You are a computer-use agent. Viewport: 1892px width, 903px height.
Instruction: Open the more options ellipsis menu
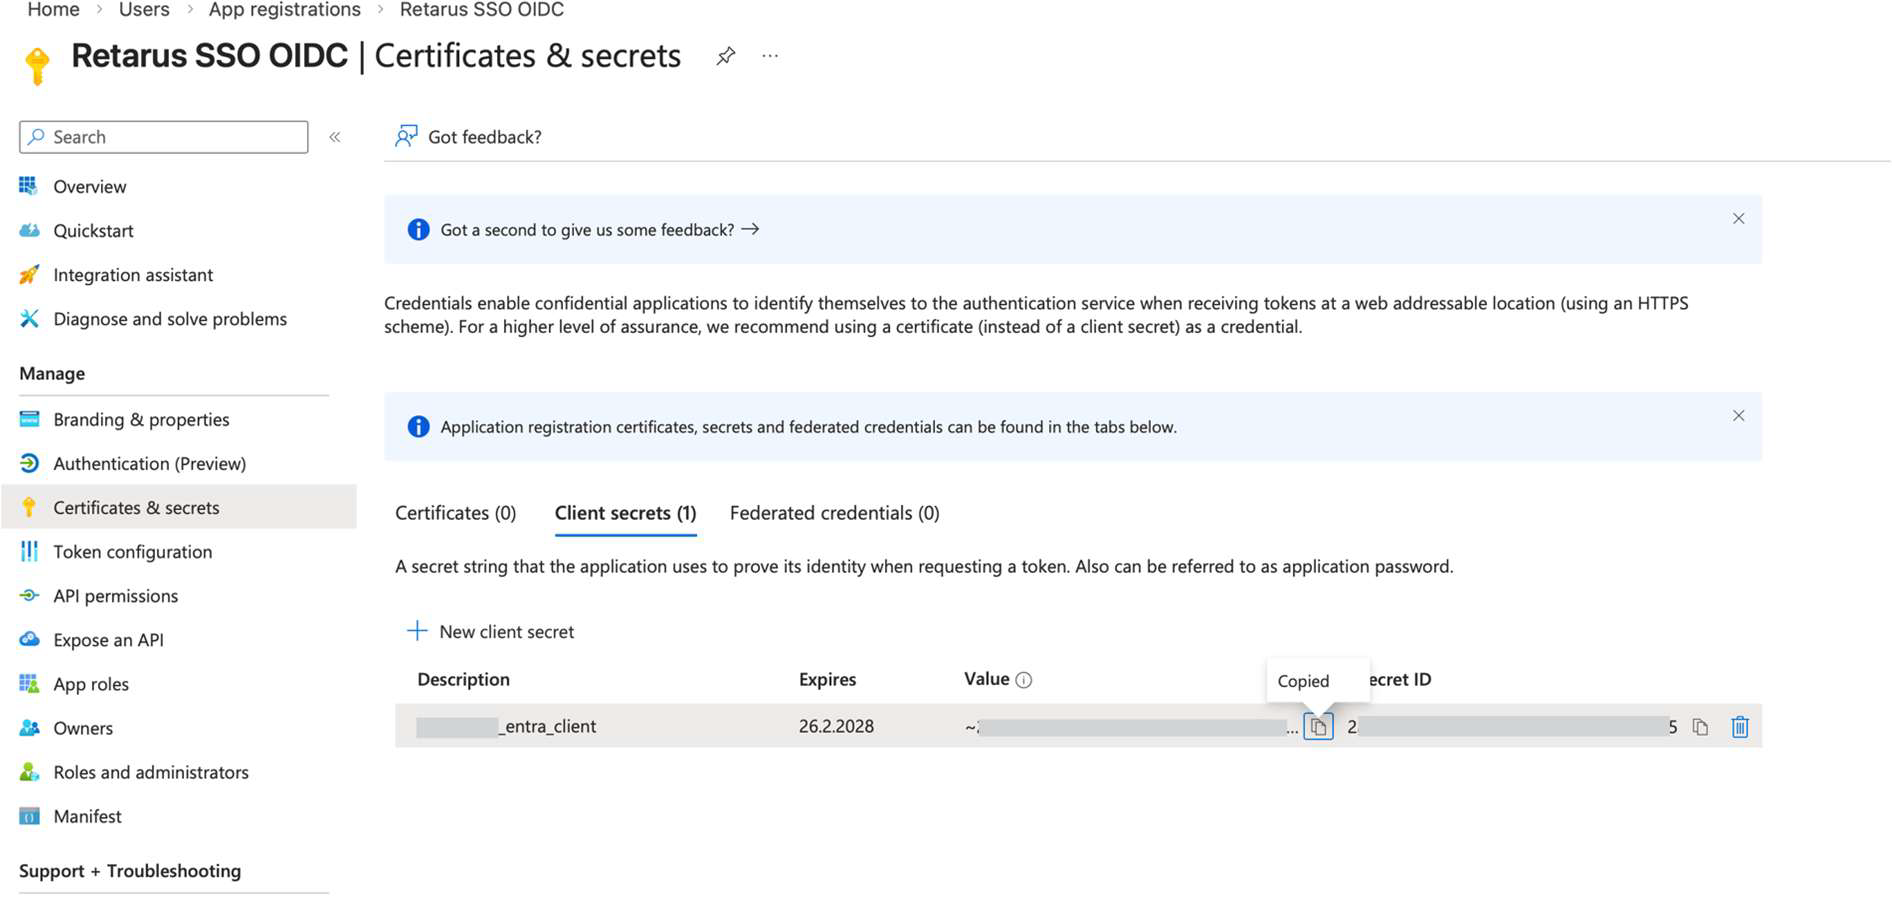(770, 57)
